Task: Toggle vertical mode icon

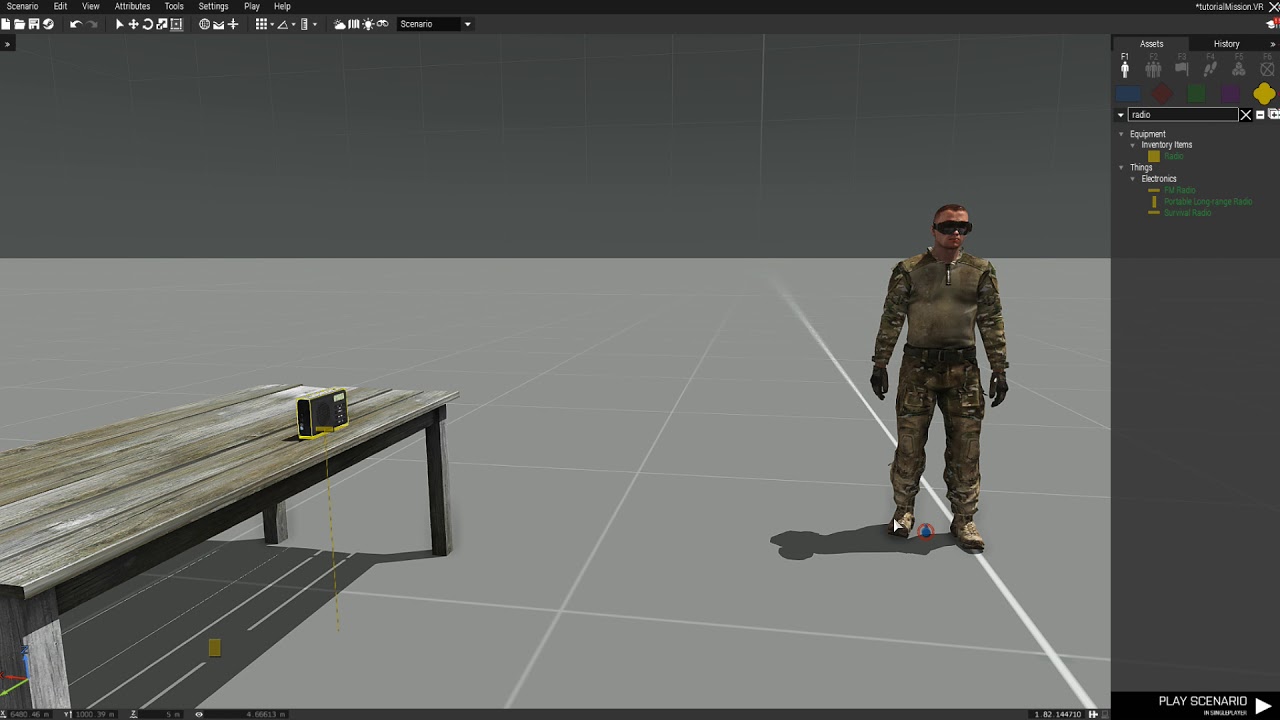Action: point(233,24)
